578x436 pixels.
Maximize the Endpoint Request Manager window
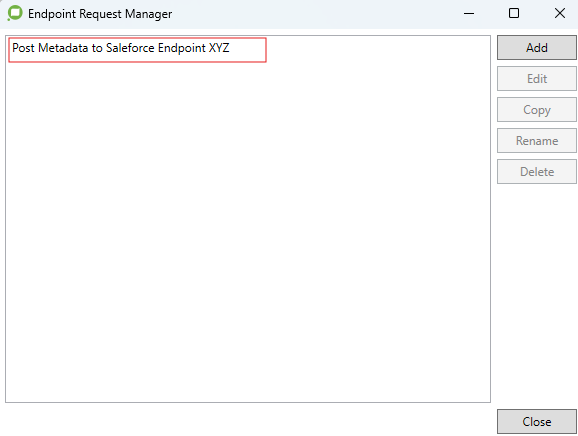tap(514, 14)
